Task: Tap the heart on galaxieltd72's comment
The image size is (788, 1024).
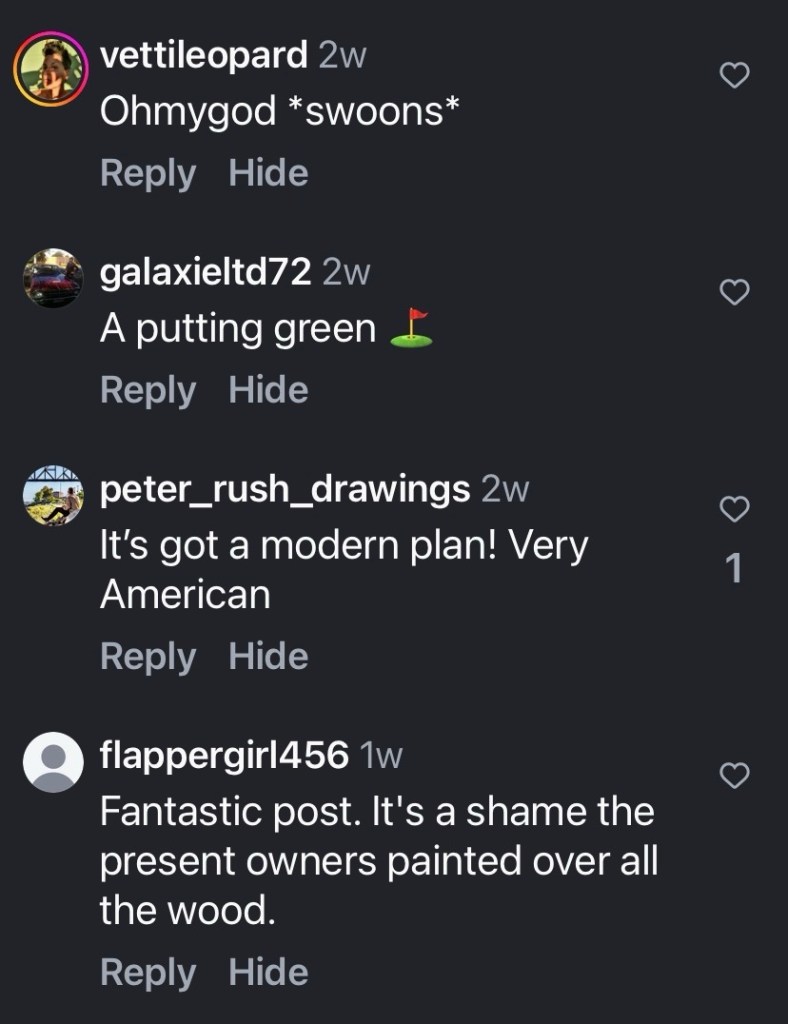Action: pos(735,292)
